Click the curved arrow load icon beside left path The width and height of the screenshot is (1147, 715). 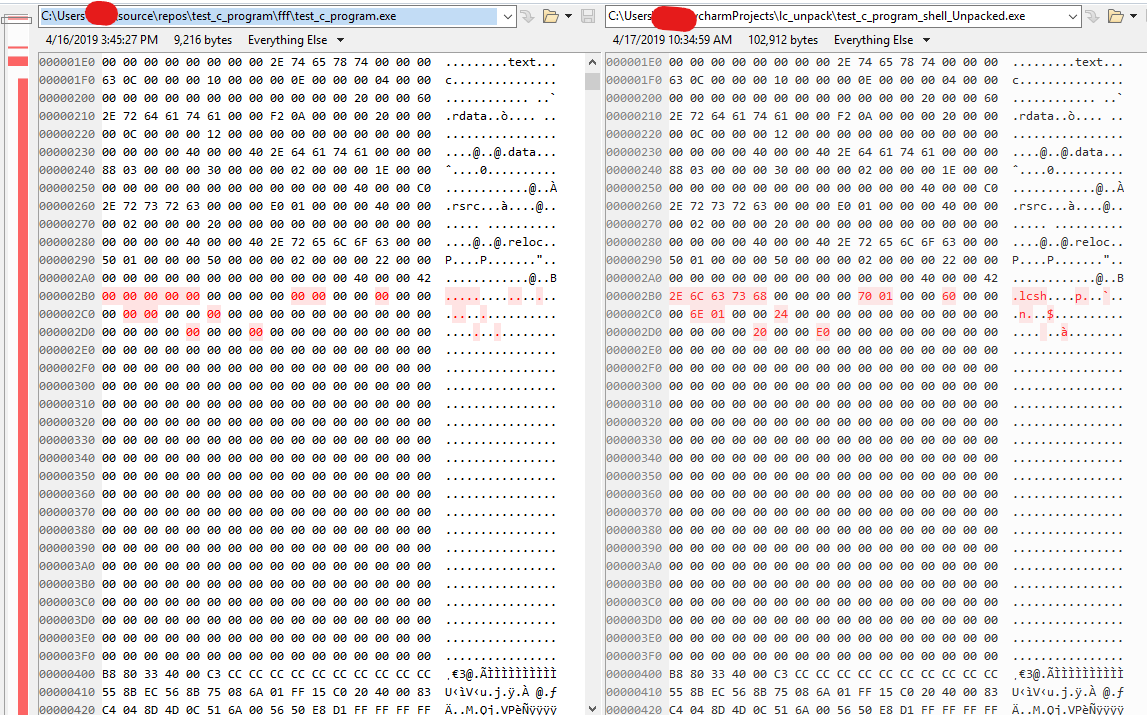pos(527,16)
